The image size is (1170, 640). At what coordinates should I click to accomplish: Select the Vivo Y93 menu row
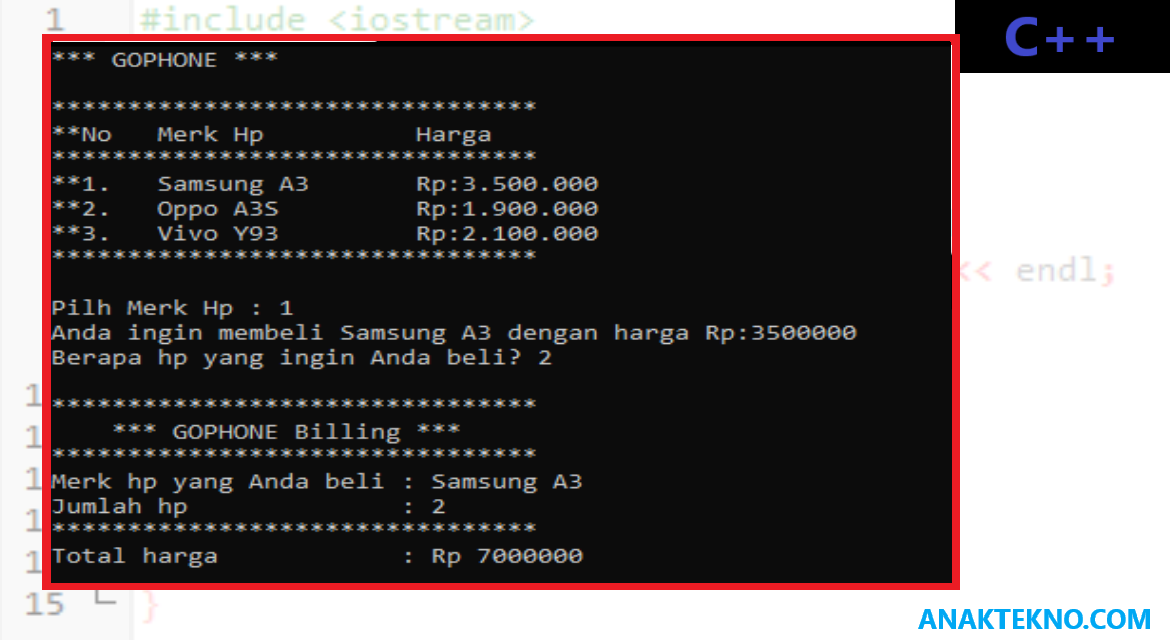point(325,233)
